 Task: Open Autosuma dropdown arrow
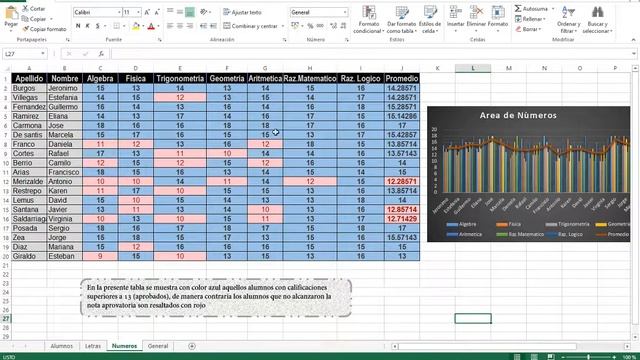[x=553, y=9]
